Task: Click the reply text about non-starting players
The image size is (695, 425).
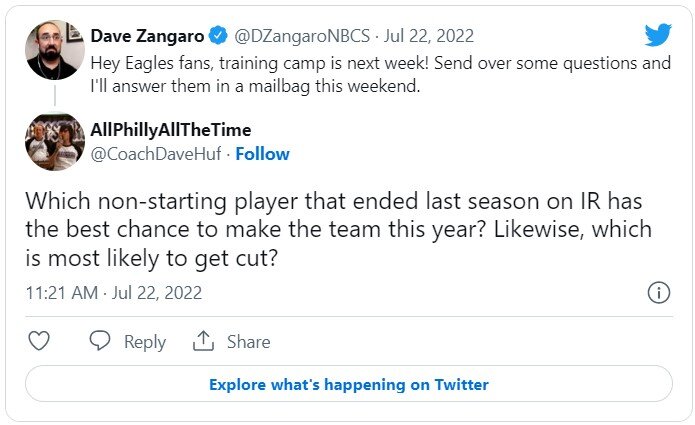Action: tap(340, 229)
